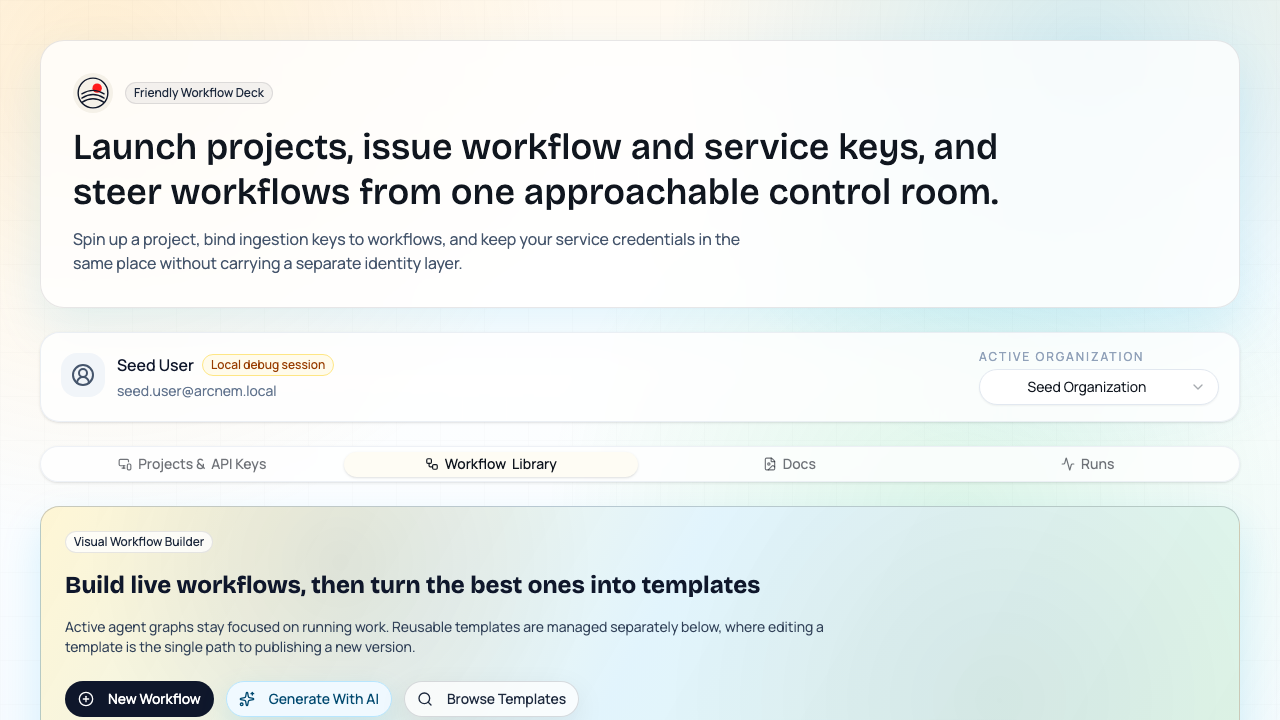Viewport: 1280px width, 720px height.
Task: Expand the Active Organization selector
Action: point(1098,387)
